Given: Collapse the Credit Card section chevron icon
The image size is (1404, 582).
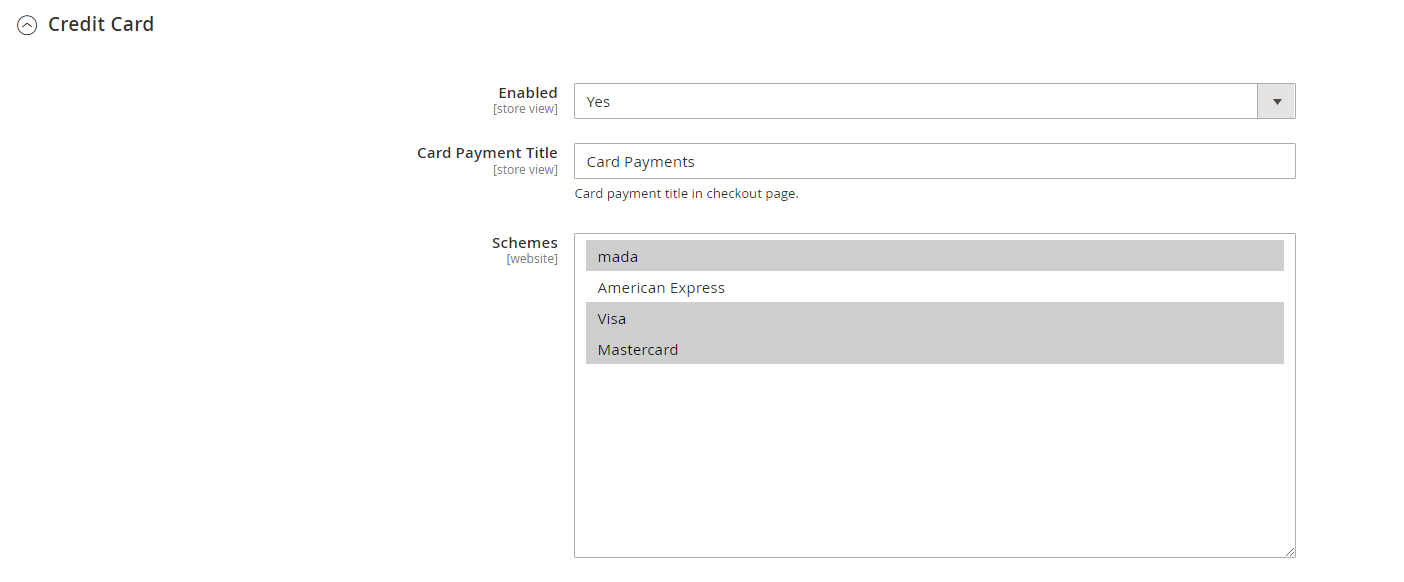Looking at the screenshot, I should tap(27, 26).
